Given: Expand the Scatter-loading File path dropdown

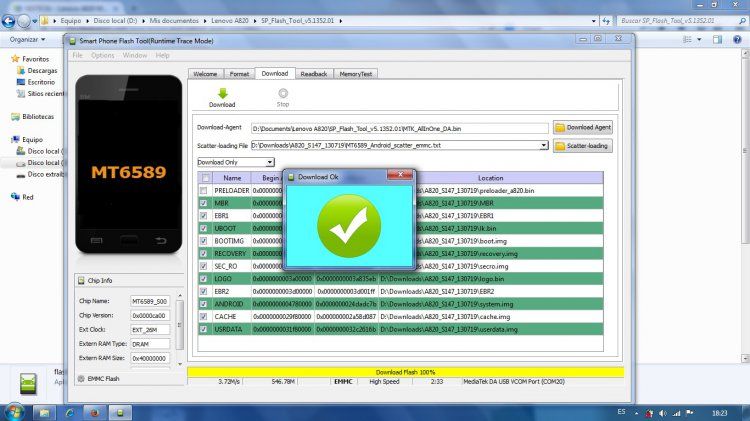Looking at the screenshot, I should [x=544, y=145].
